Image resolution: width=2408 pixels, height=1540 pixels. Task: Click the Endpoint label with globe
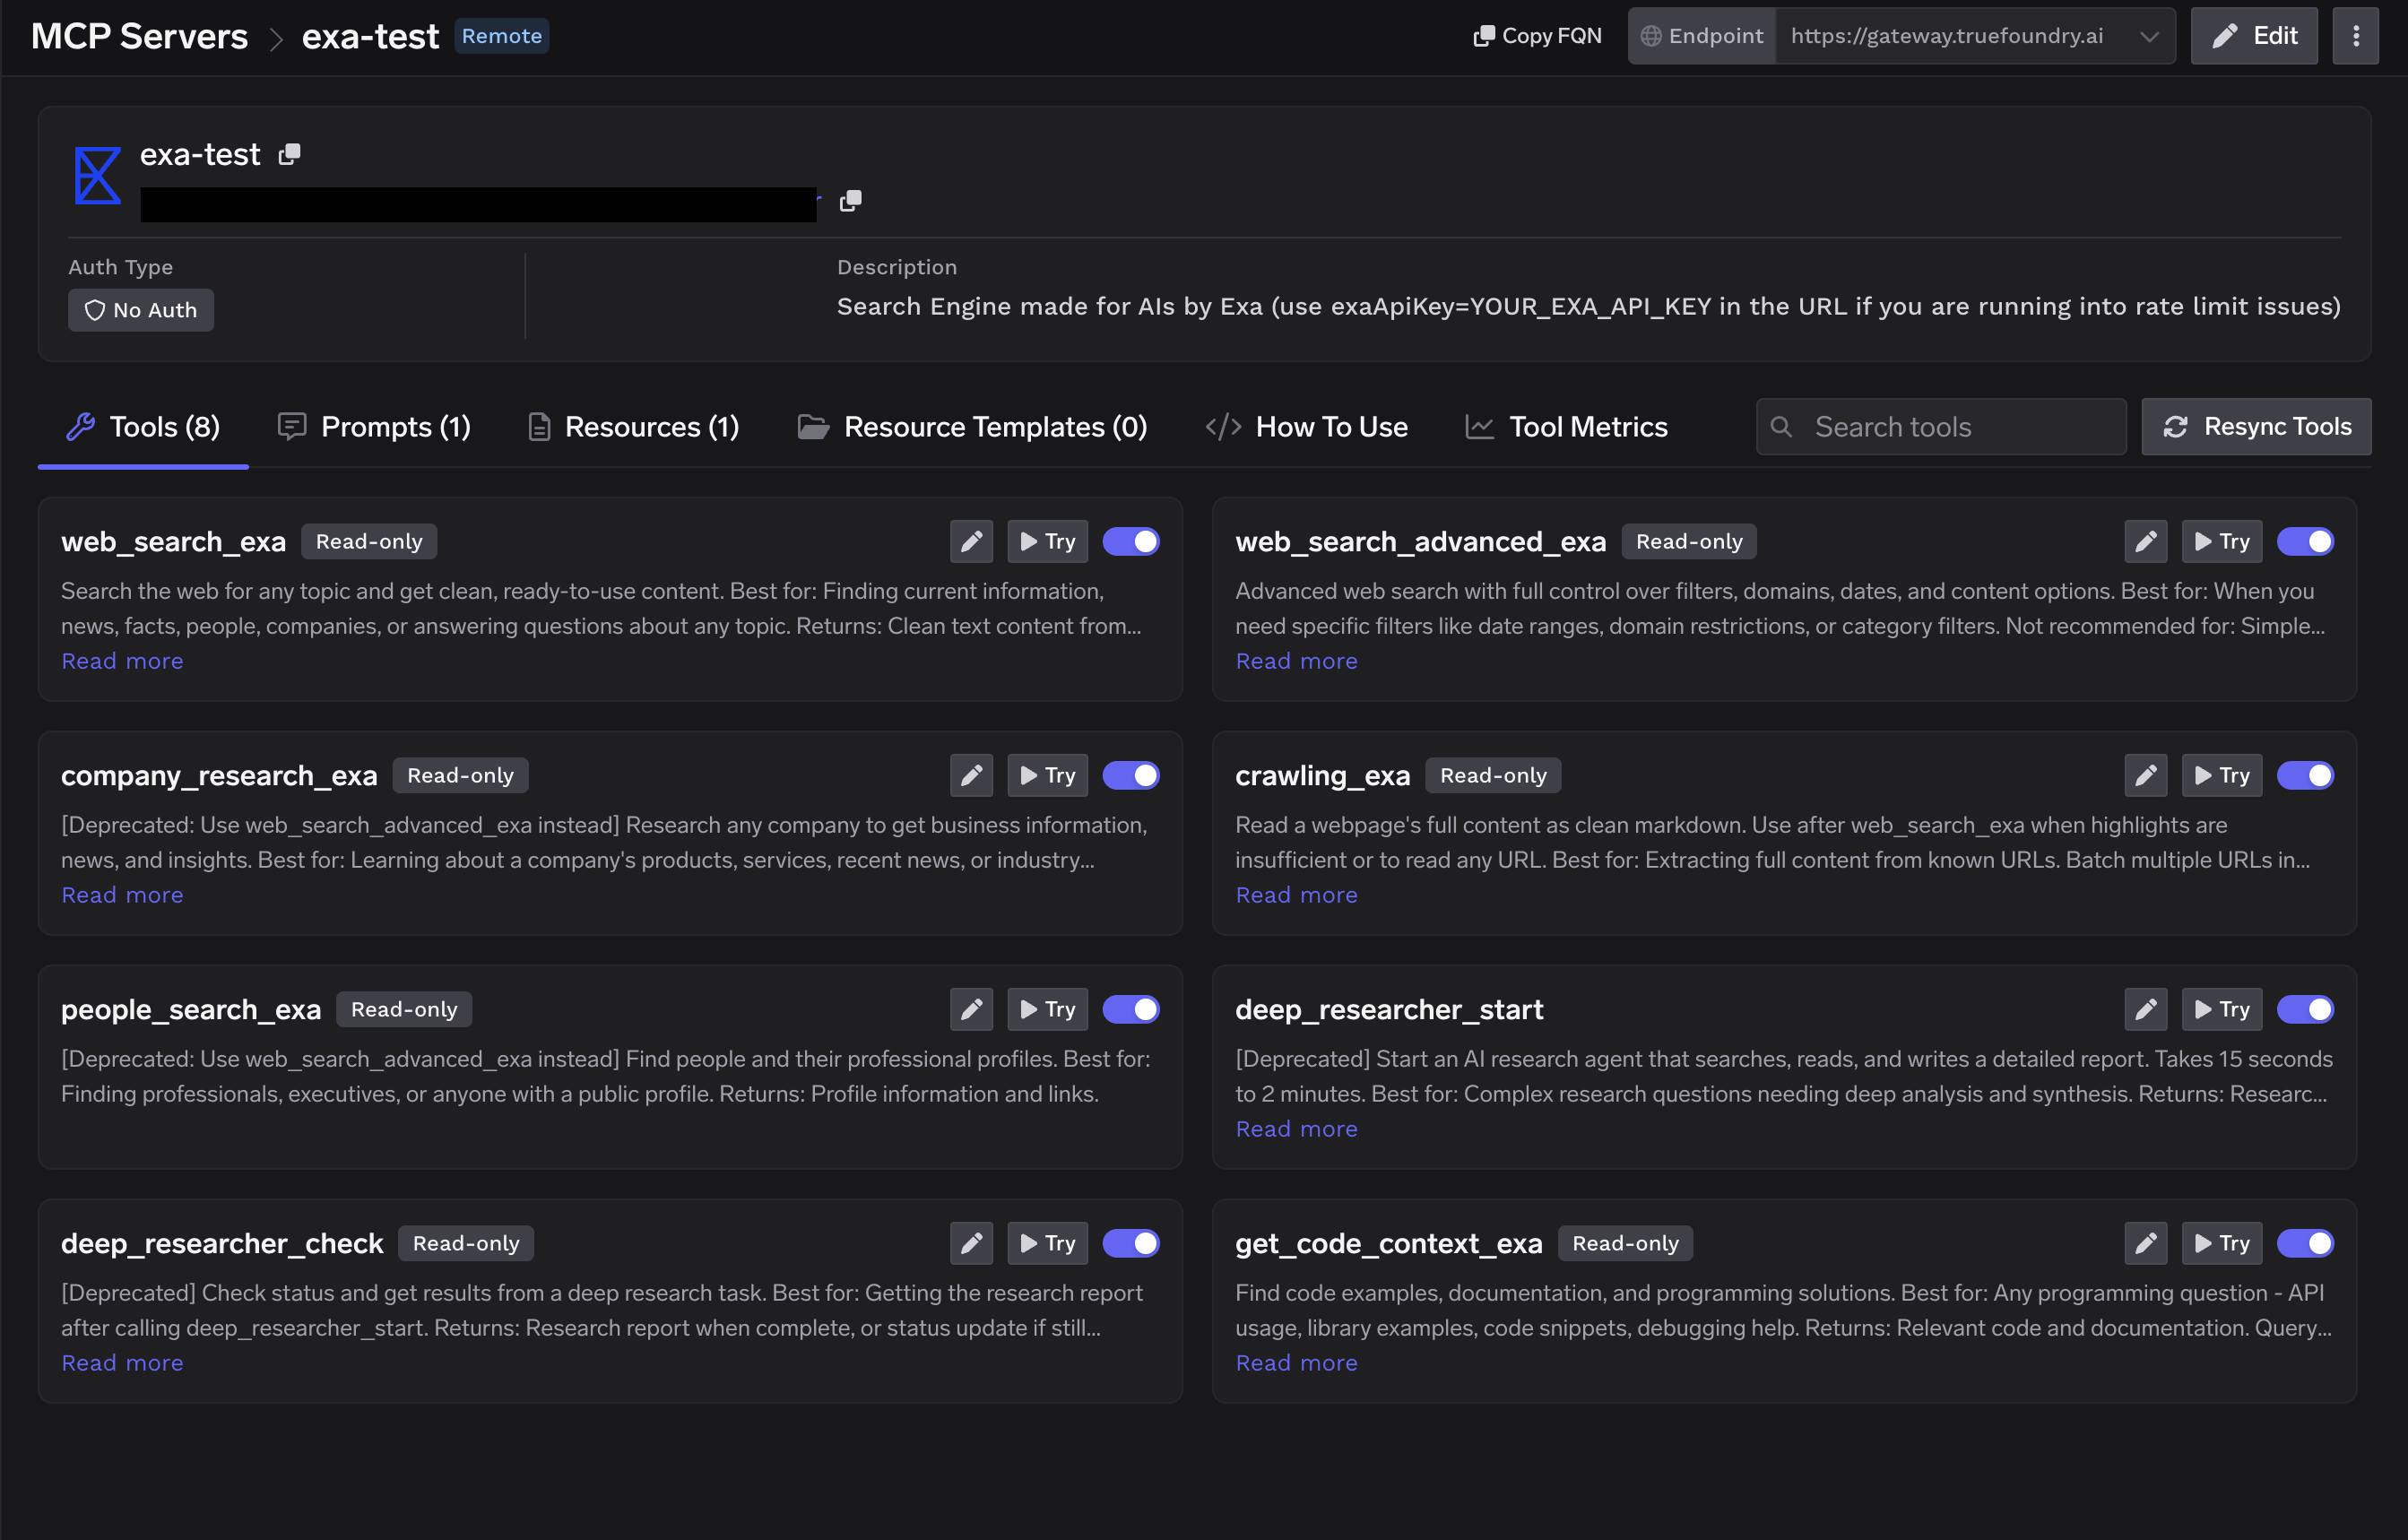click(x=1702, y=36)
